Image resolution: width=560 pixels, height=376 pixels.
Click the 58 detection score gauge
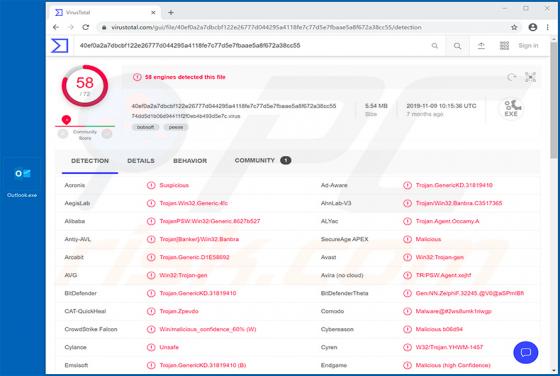[85, 86]
